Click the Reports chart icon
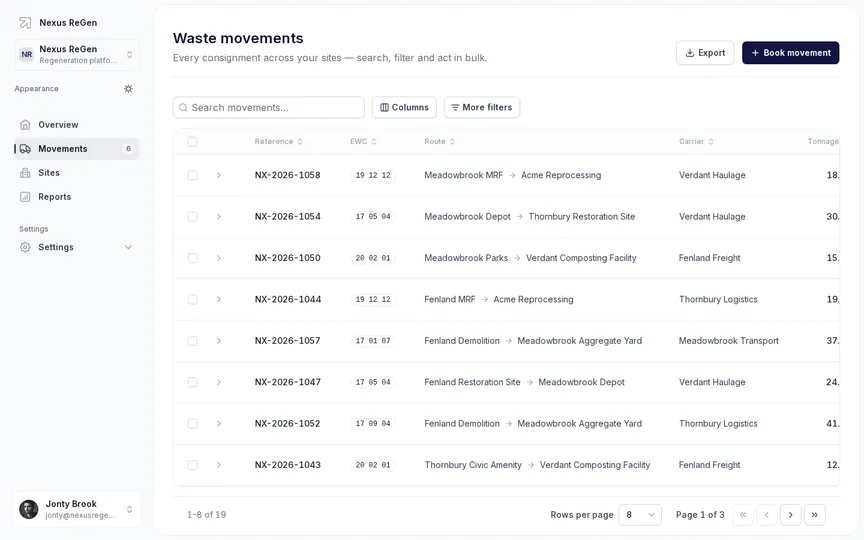The height and width of the screenshot is (540, 864). [x=25, y=197]
